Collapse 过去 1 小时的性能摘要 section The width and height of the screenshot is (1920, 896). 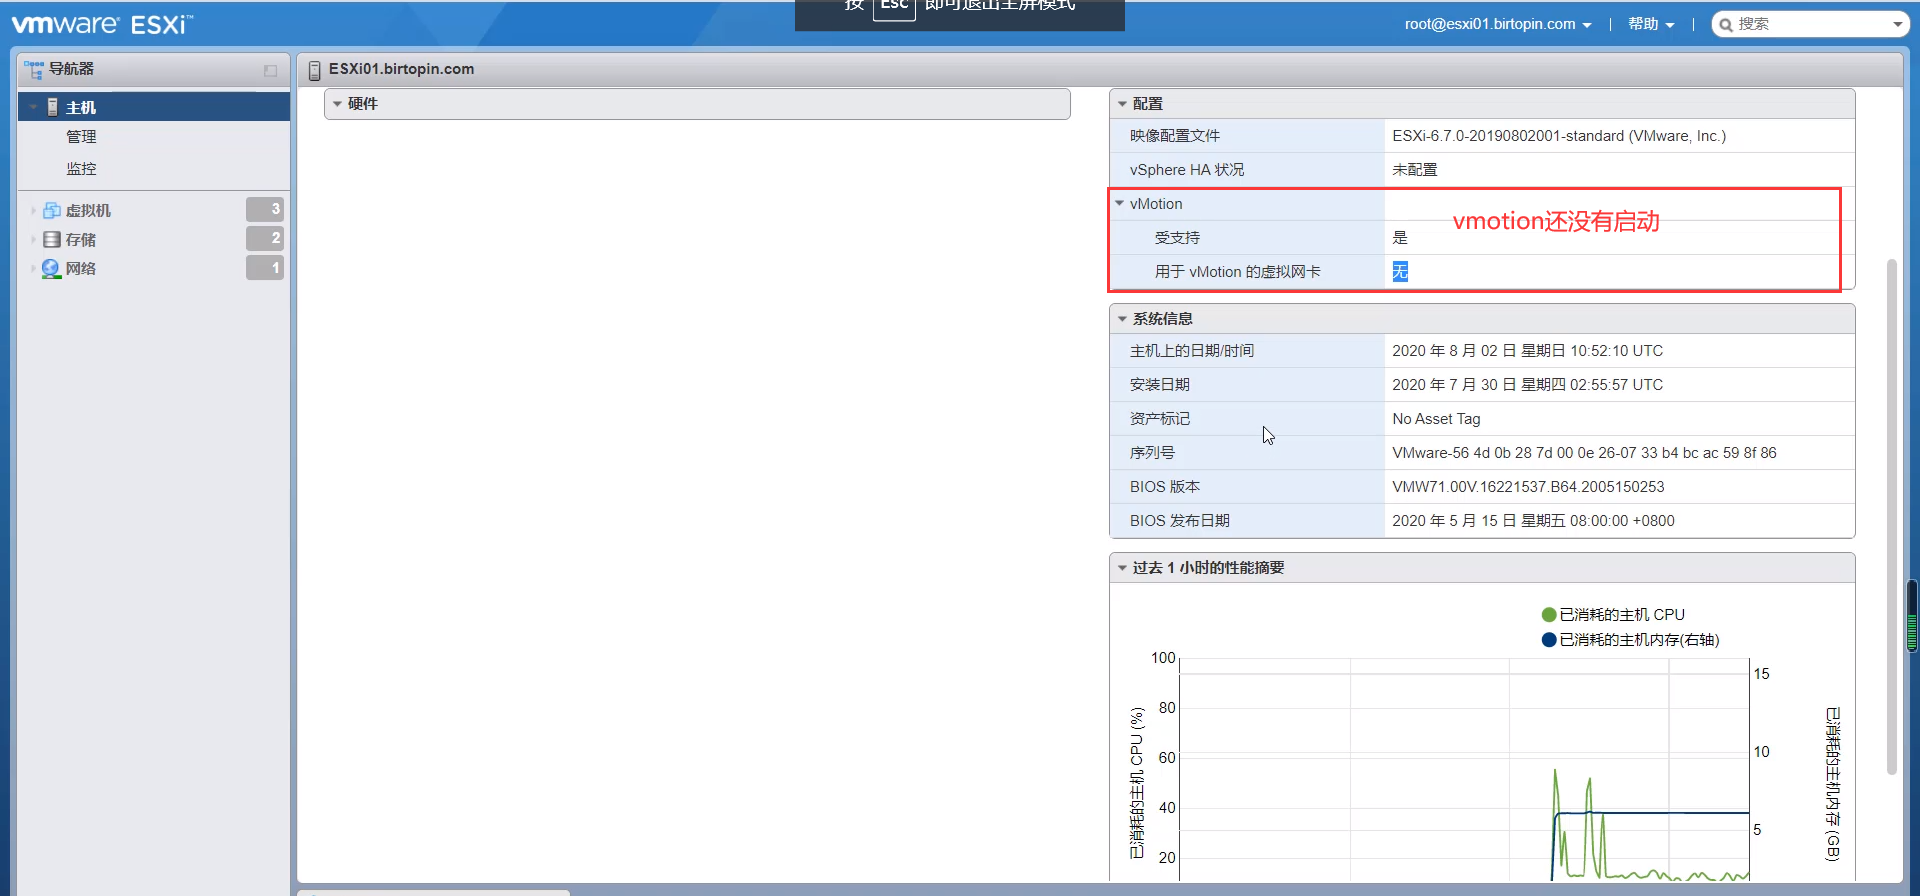(1122, 568)
